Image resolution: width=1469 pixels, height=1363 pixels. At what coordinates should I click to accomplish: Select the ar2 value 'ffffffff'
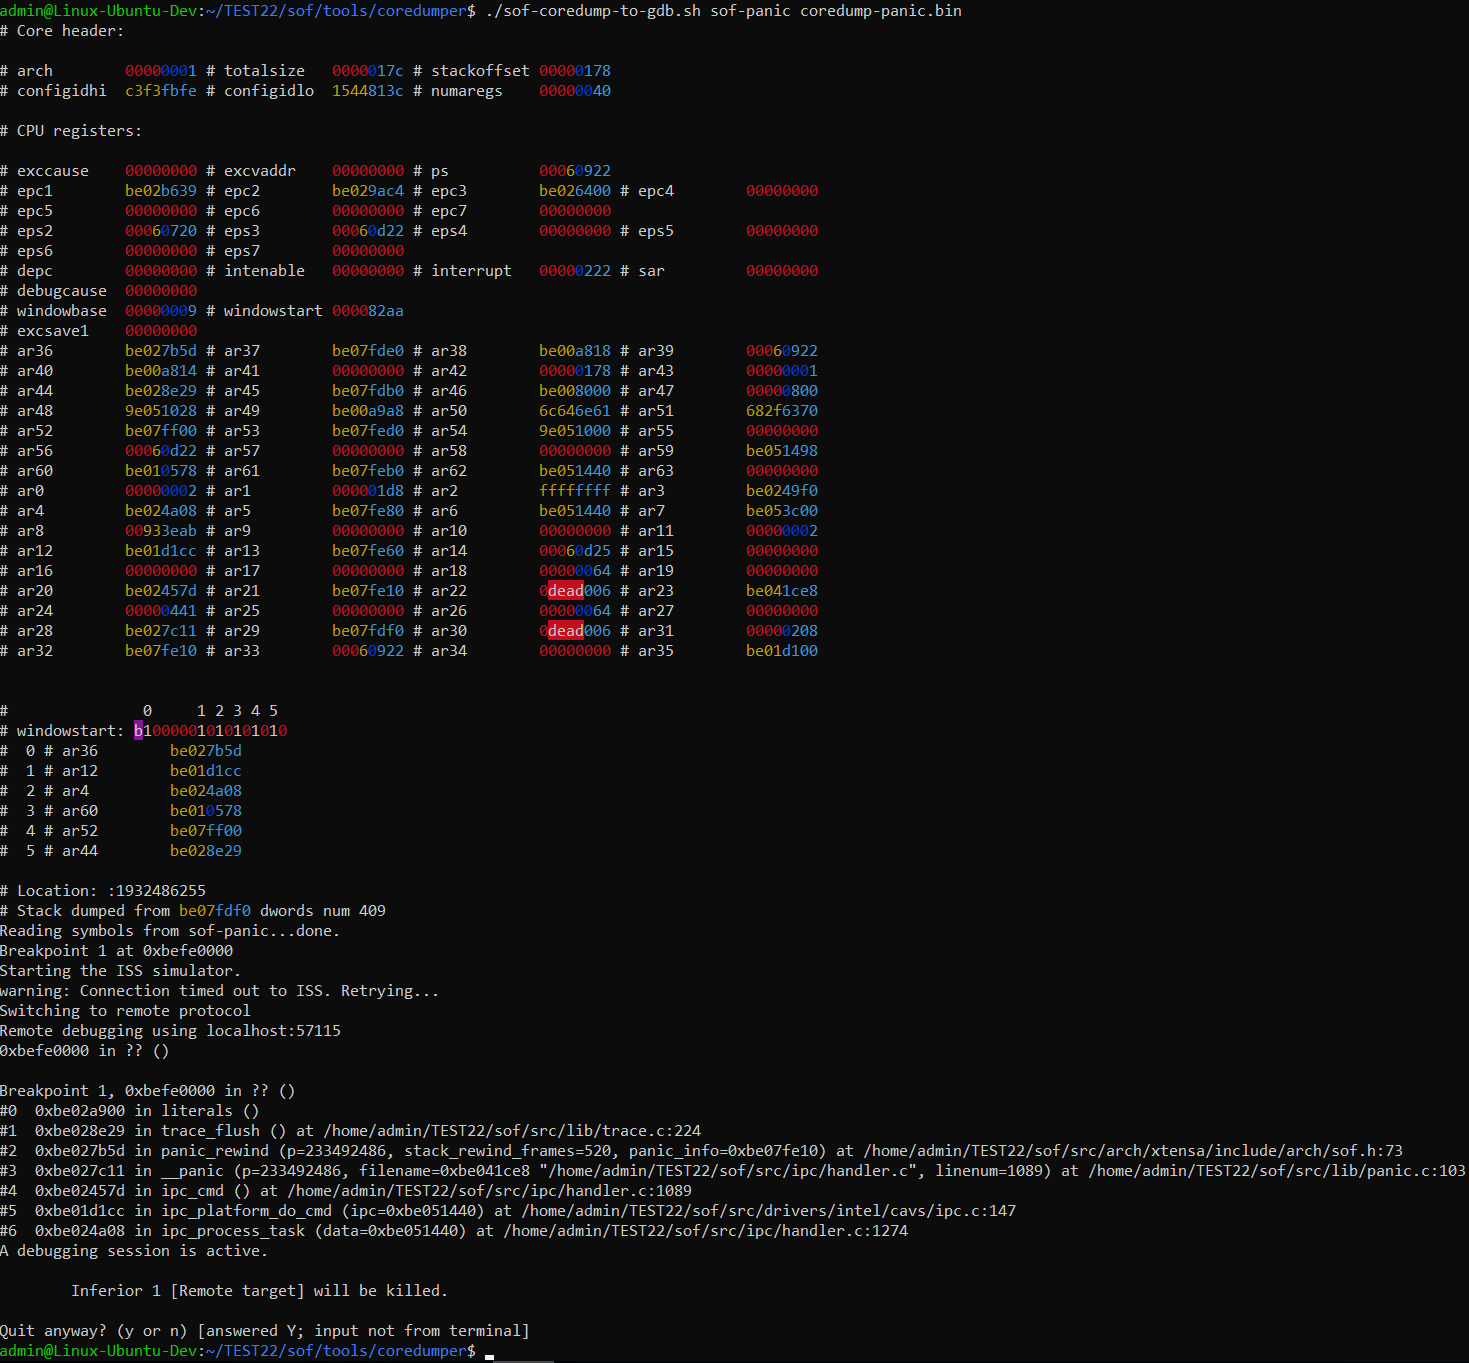click(x=575, y=491)
